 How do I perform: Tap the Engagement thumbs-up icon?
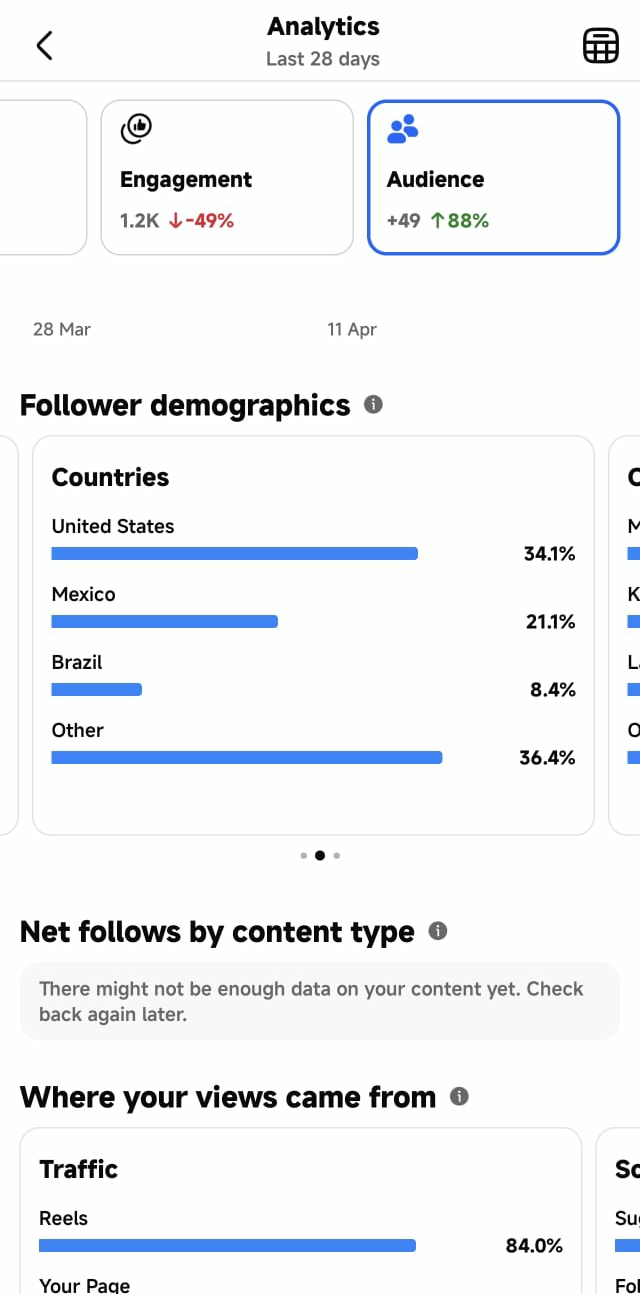(x=135, y=129)
